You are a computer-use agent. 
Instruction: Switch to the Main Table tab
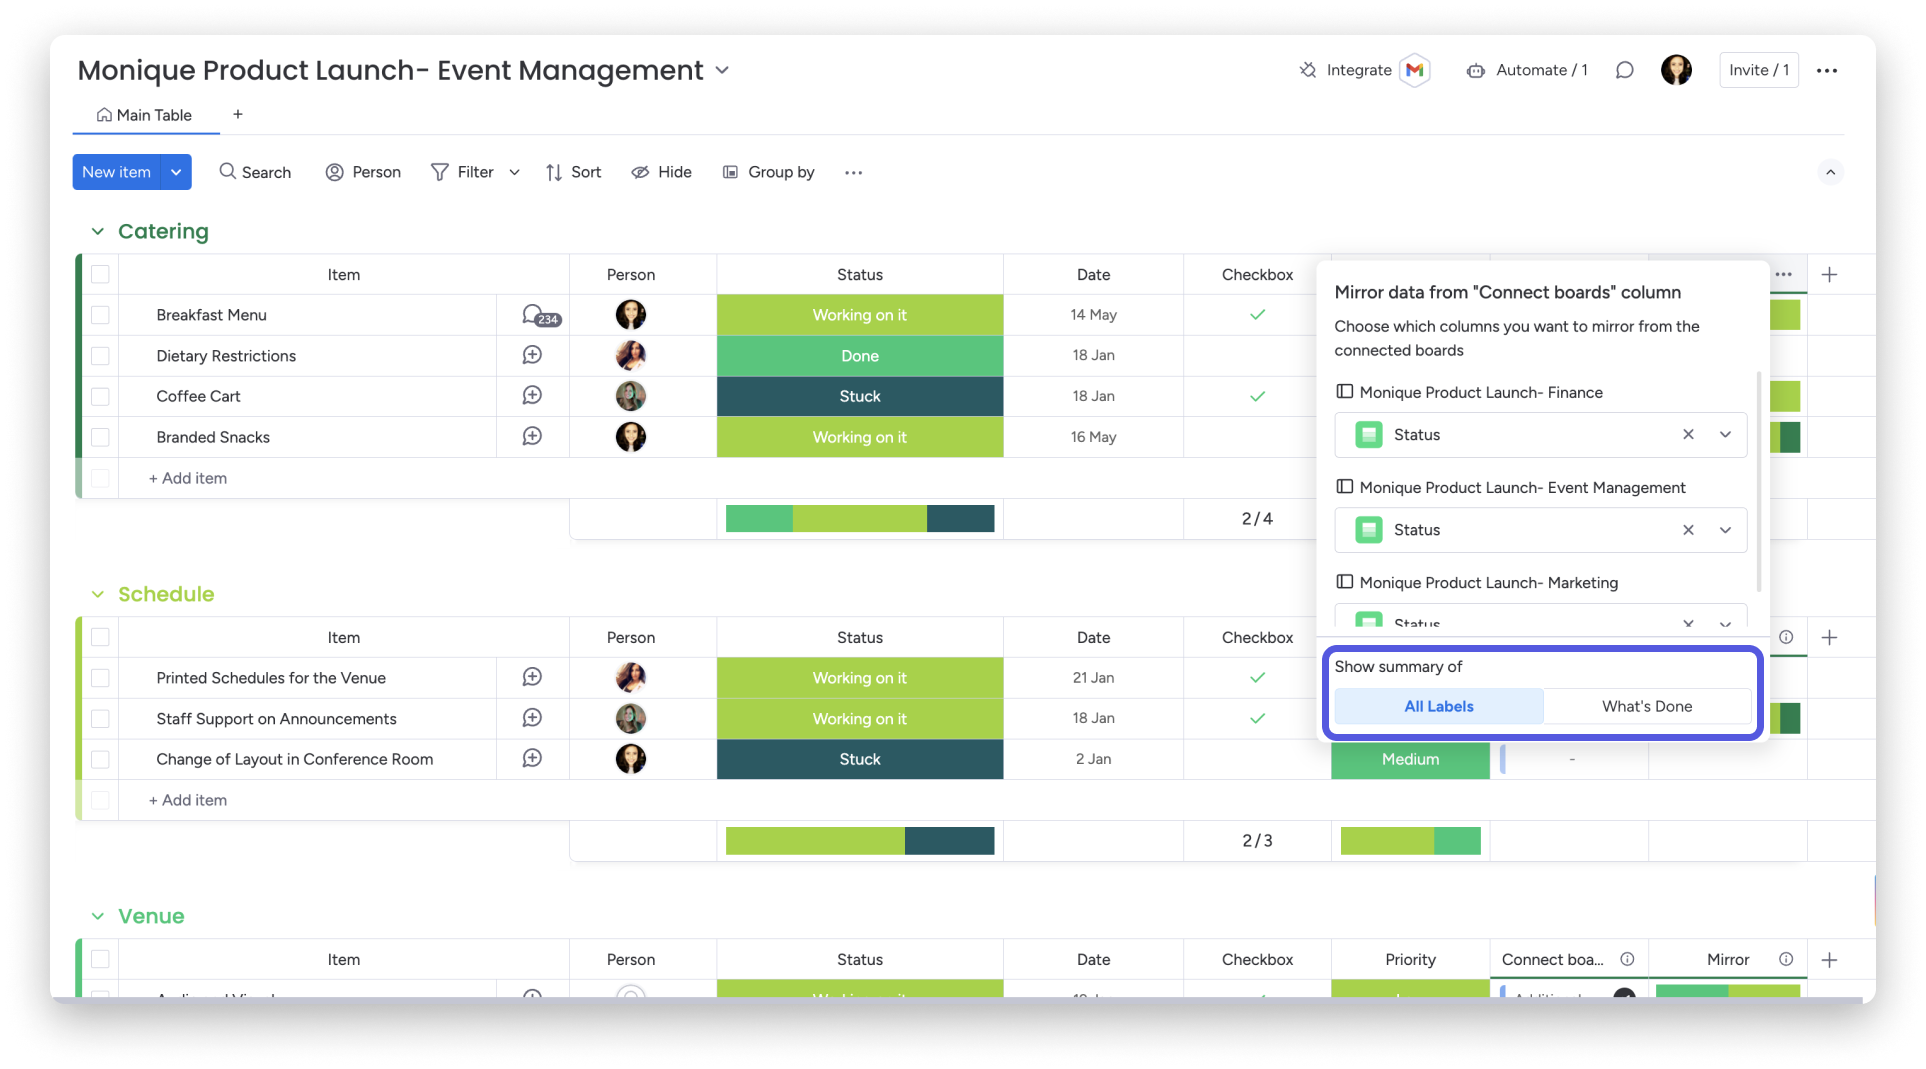tap(144, 115)
